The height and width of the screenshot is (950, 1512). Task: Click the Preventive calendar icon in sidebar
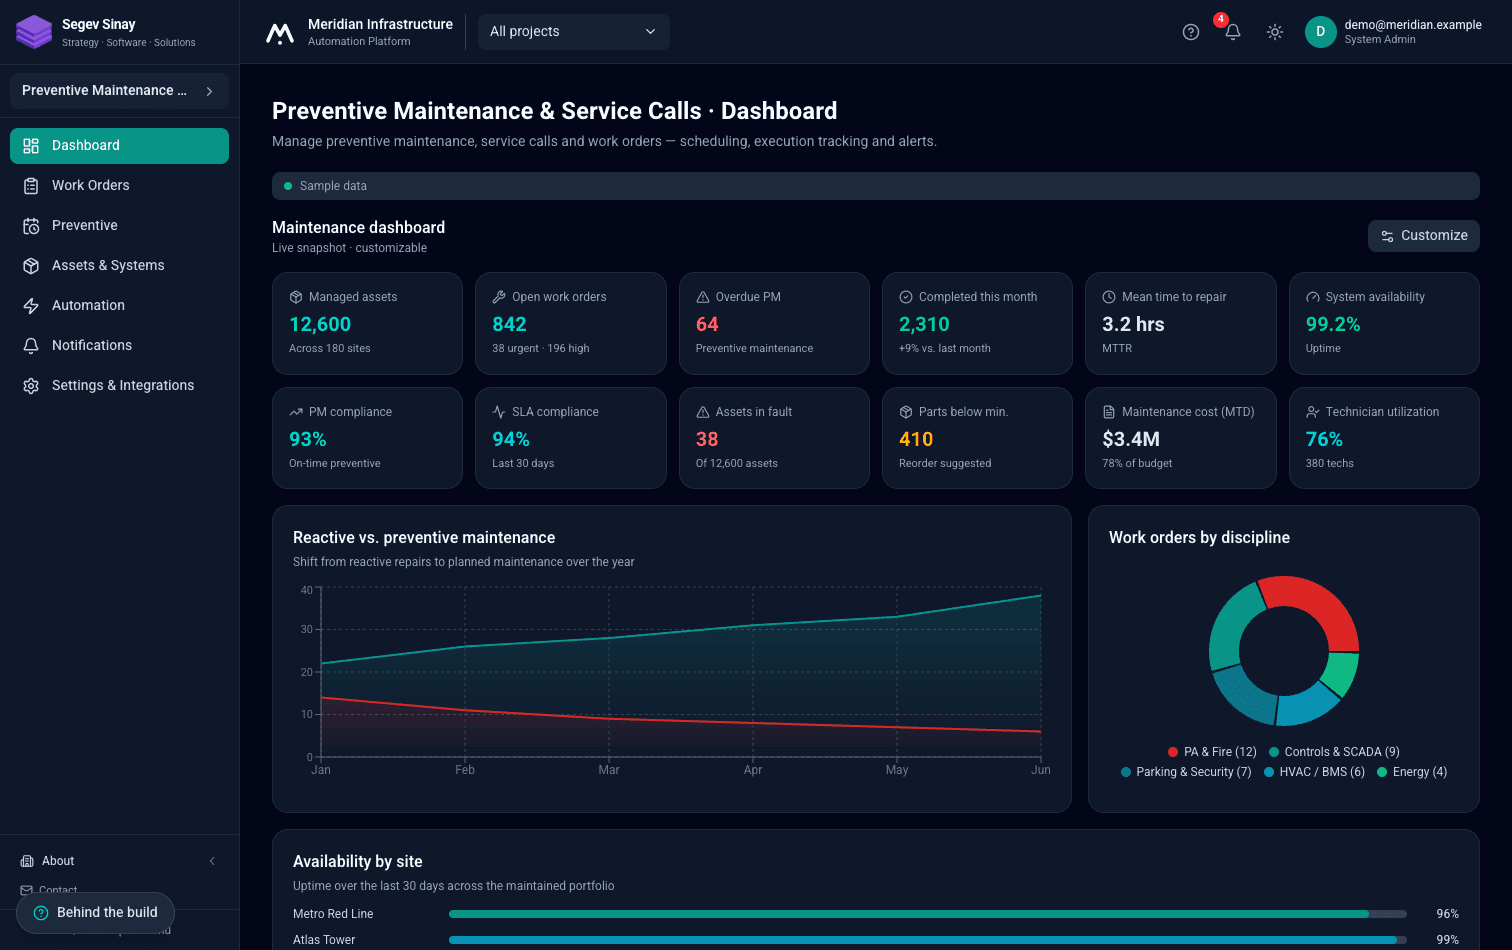(x=31, y=226)
